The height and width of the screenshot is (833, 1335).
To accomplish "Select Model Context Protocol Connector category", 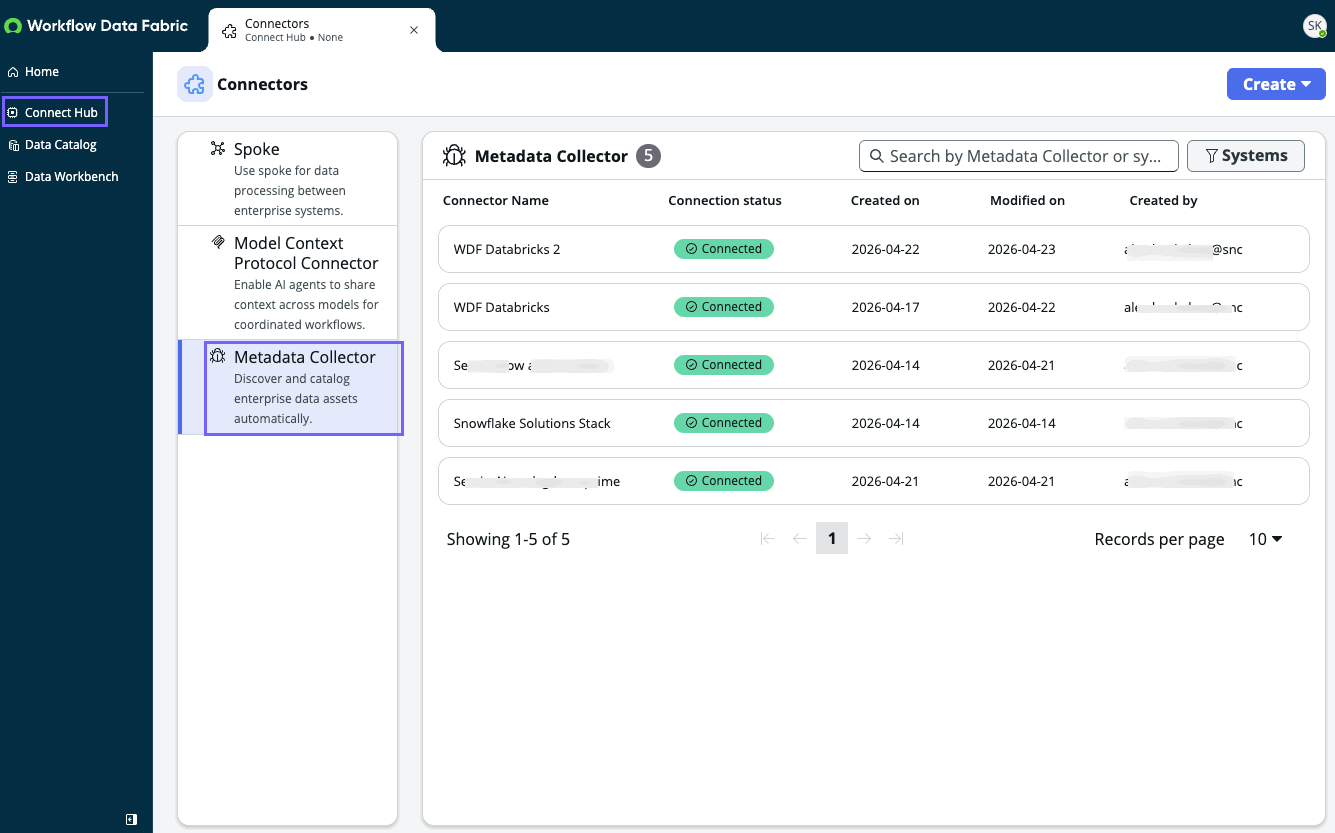I will click(x=288, y=283).
